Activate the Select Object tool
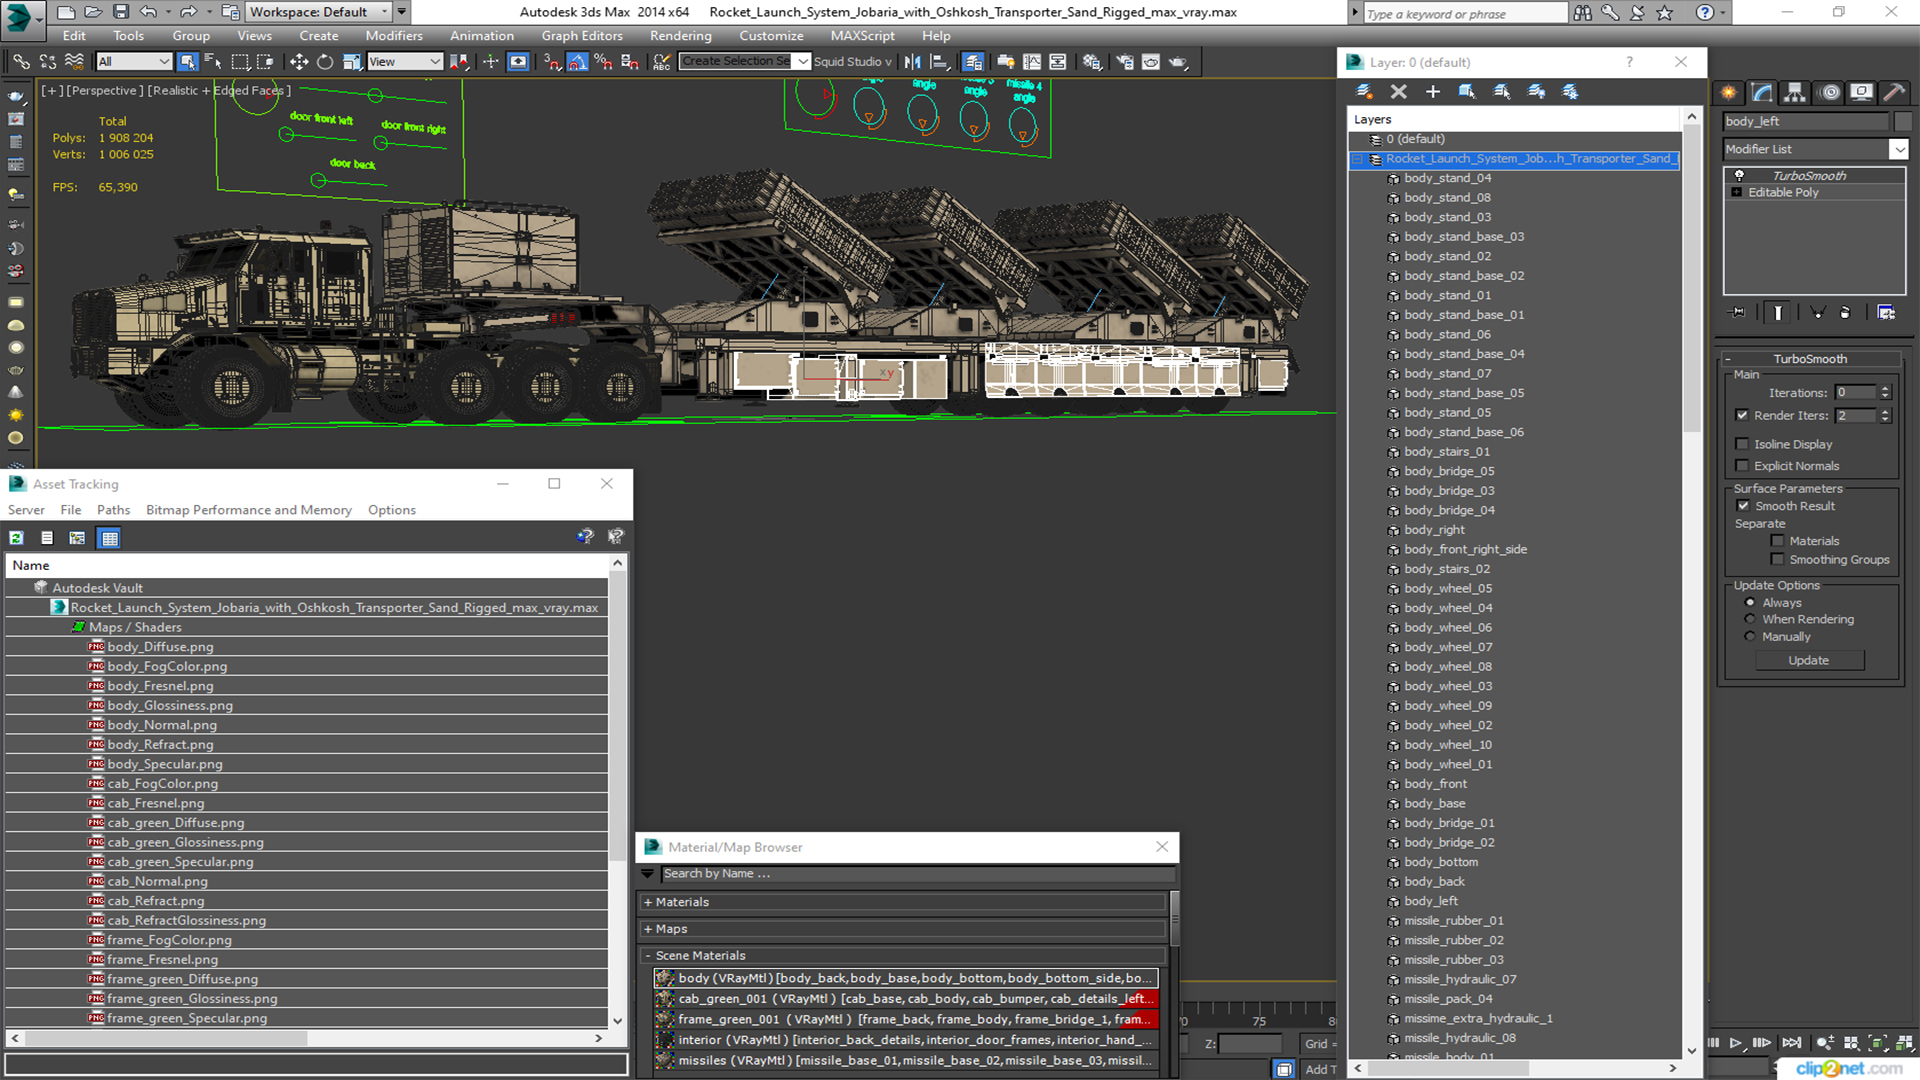 pos(187,62)
